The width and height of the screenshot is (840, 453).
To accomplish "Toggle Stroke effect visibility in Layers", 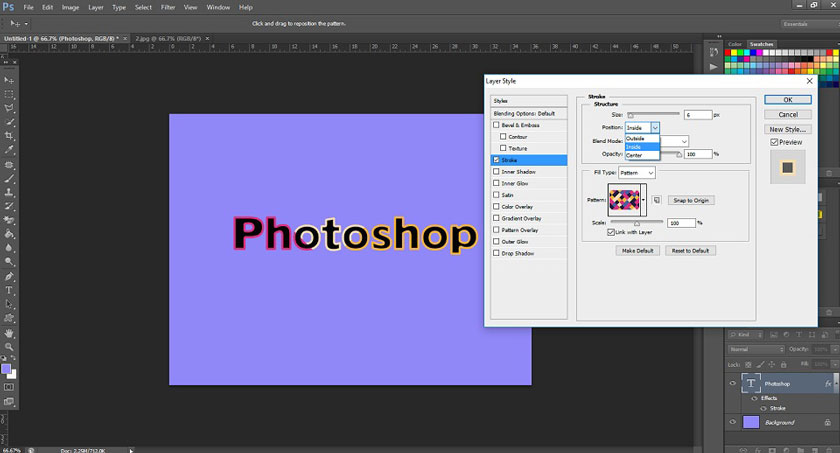I will [763, 409].
